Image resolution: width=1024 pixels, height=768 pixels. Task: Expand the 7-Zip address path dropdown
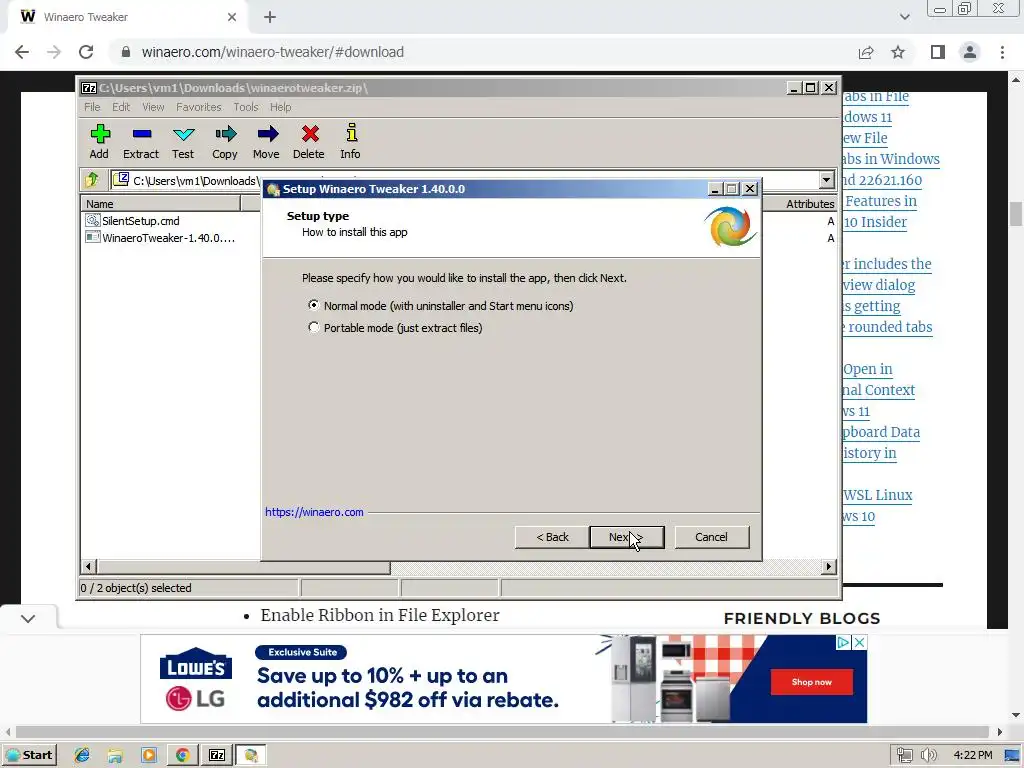(x=826, y=180)
